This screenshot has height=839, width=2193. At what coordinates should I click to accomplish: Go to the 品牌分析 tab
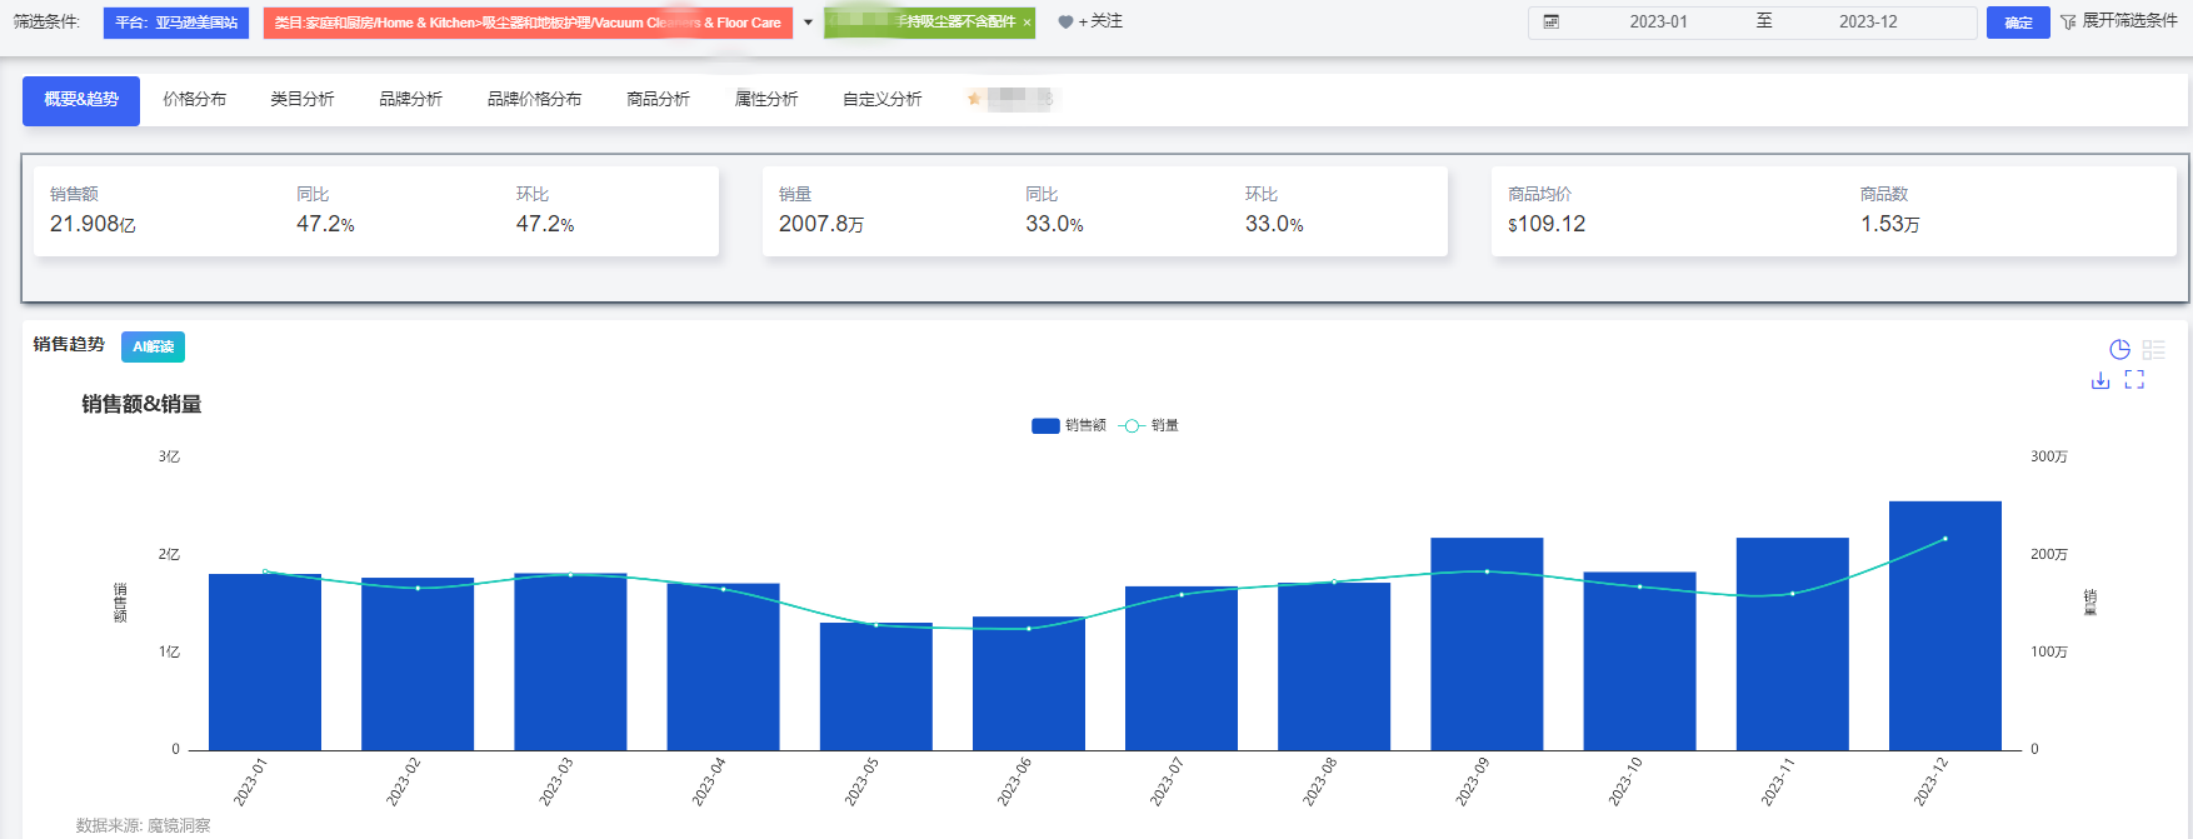[411, 99]
